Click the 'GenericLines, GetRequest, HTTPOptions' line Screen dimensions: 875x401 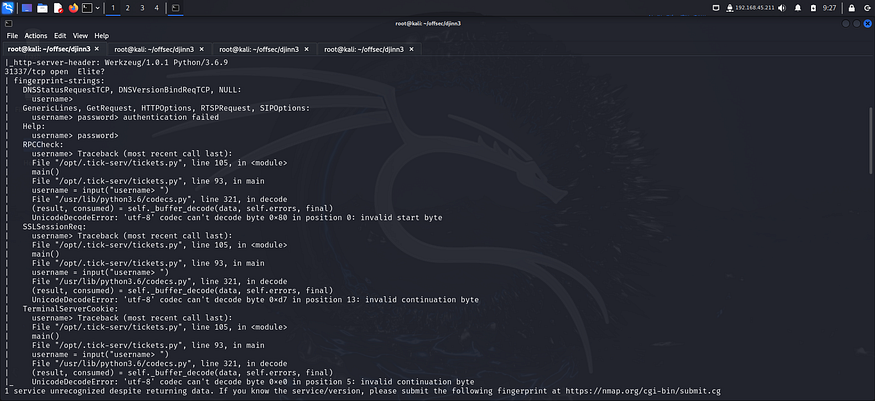point(166,108)
